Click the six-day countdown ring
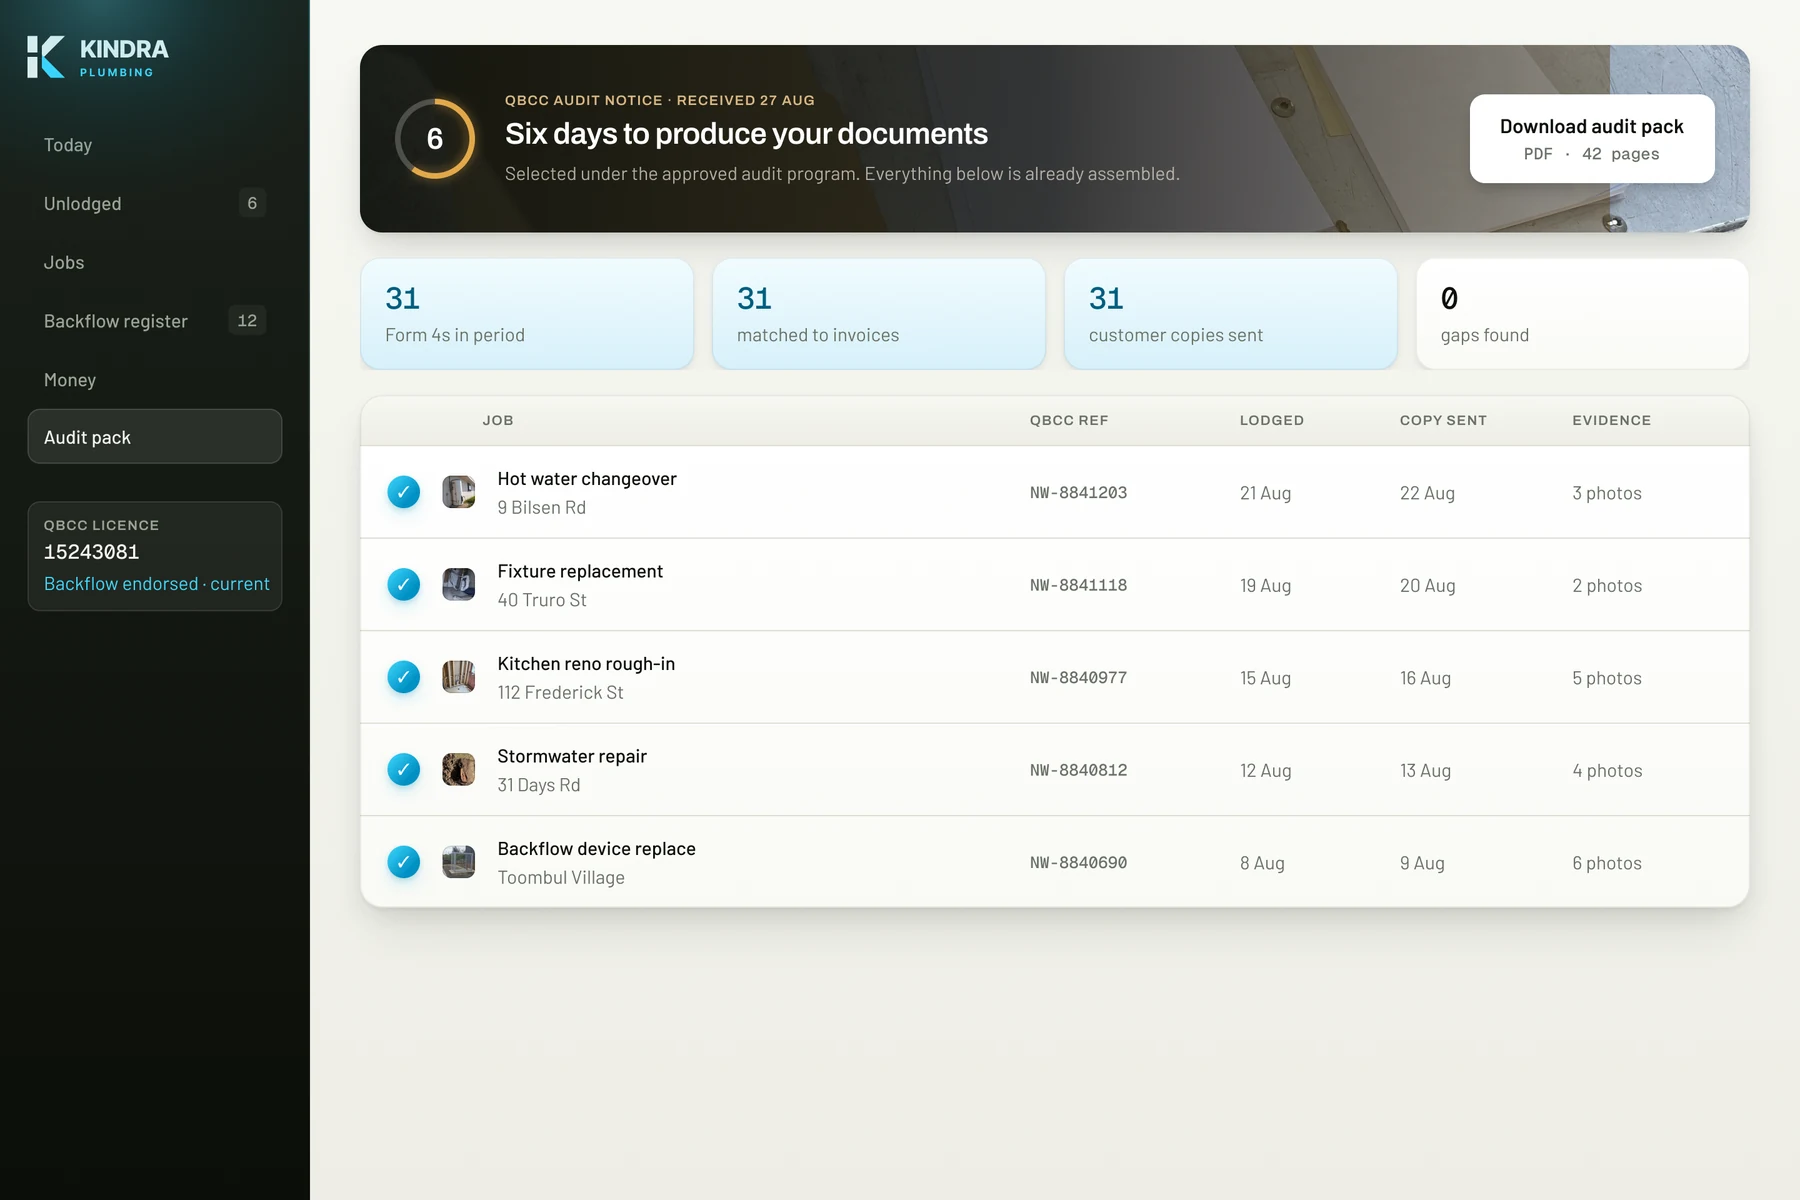 [435, 139]
